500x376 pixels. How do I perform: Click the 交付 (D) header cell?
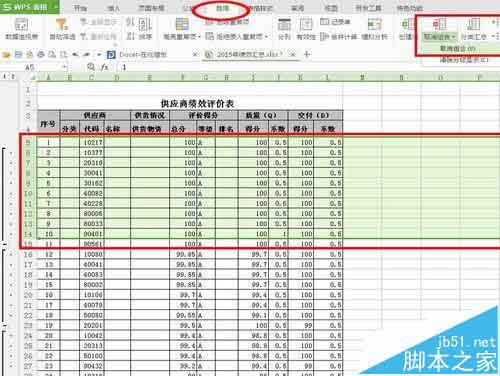(315, 115)
